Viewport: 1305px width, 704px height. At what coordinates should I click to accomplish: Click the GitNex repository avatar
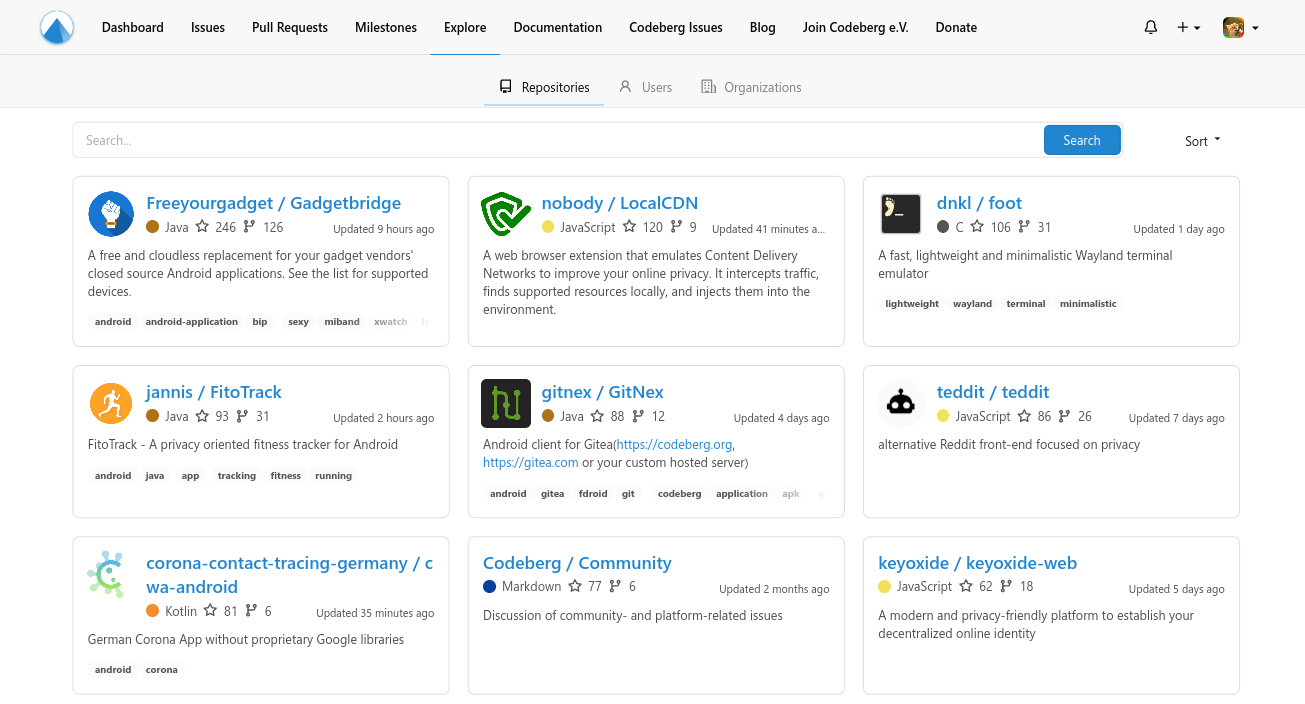(x=506, y=403)
